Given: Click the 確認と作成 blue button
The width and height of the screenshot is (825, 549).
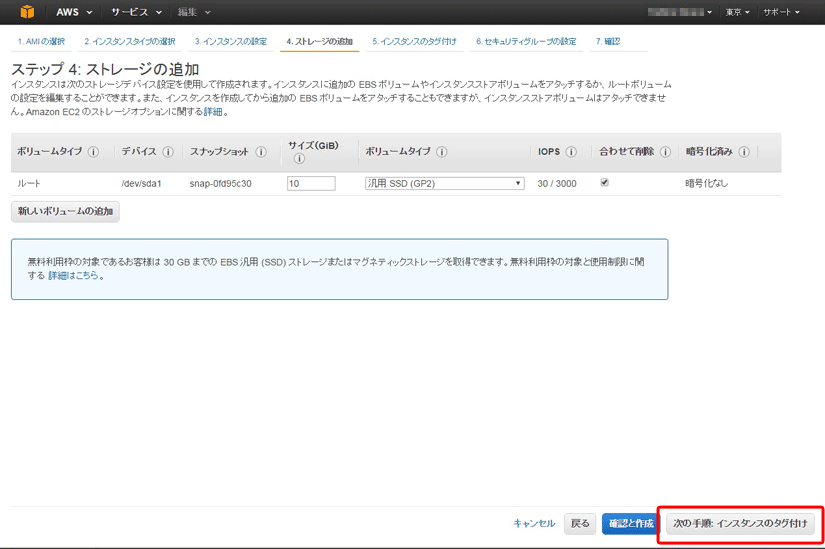Looking at the screenshot, I should pyautogui.click(x=629, y=523).
